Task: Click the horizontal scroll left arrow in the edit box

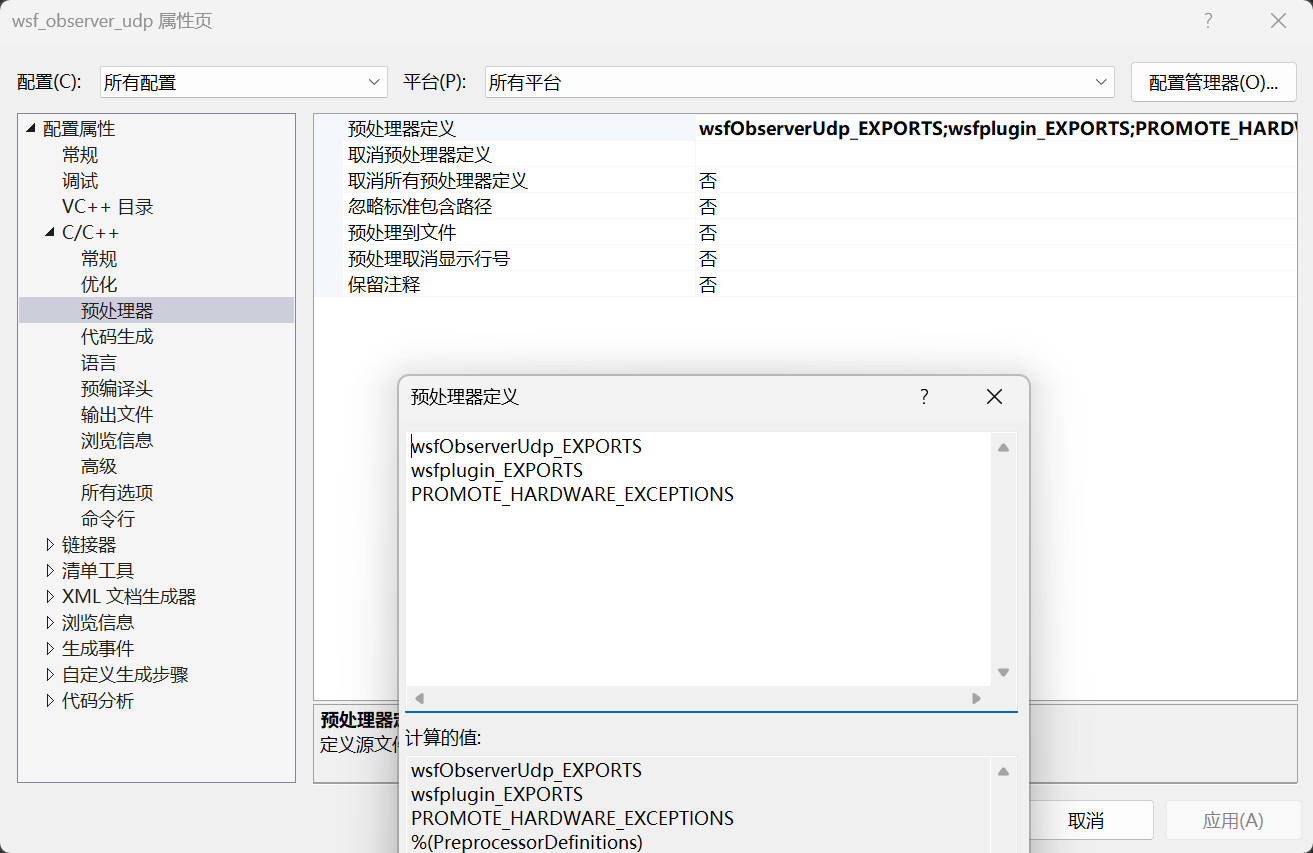Action: [420, 698]
